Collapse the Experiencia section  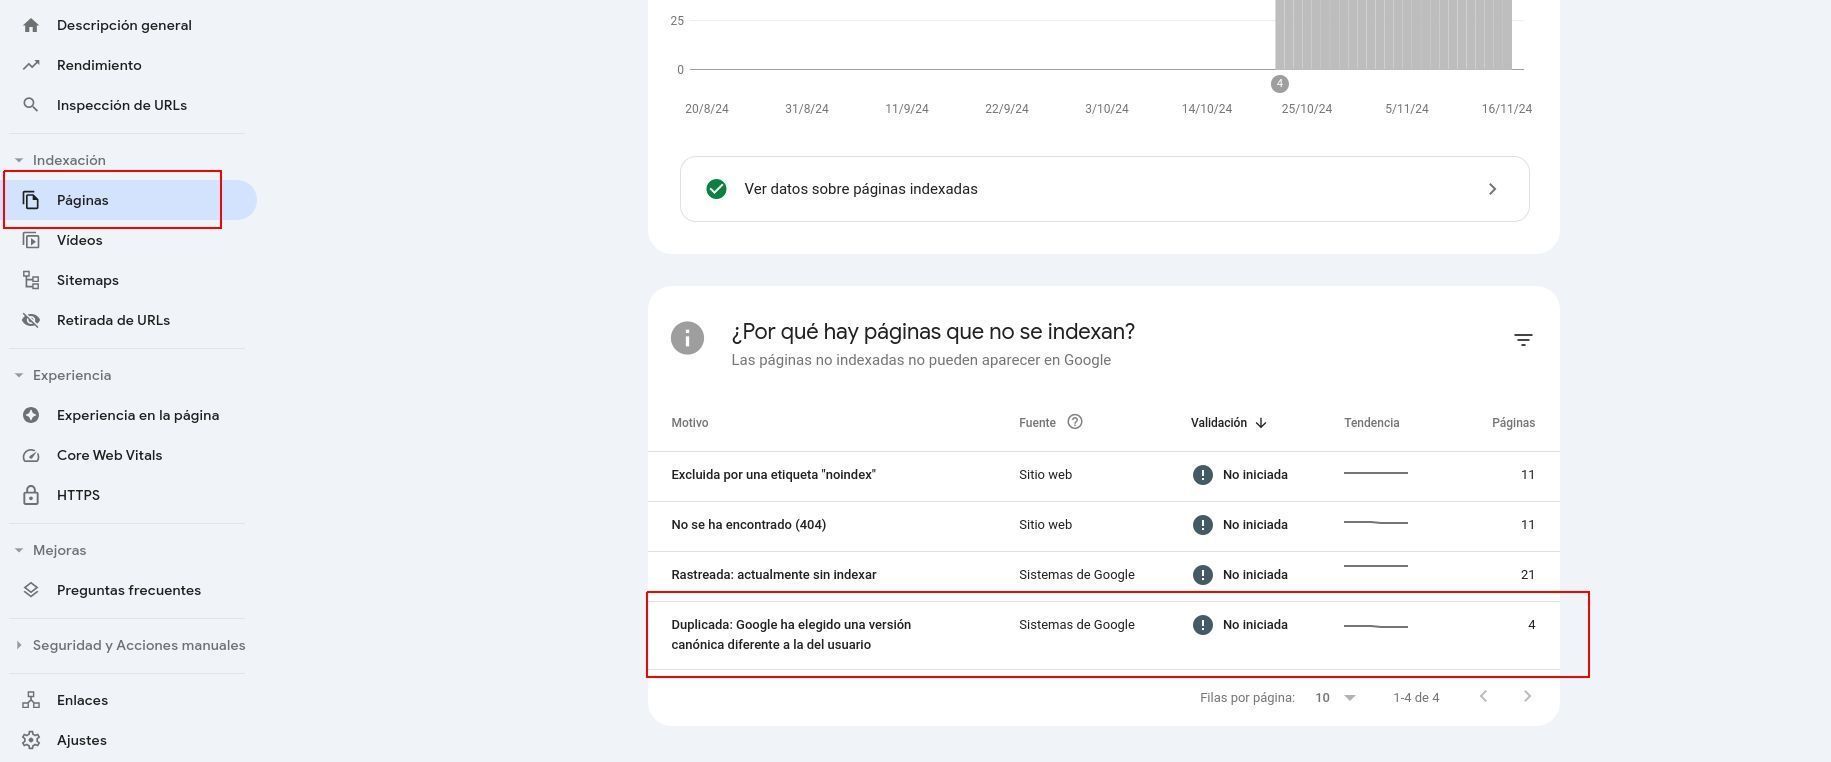19,375
